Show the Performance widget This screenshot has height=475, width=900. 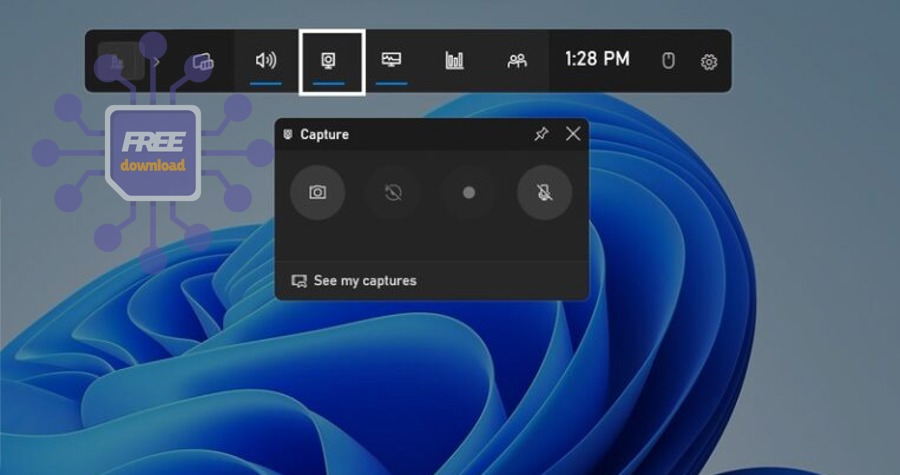tap(391, 61)
